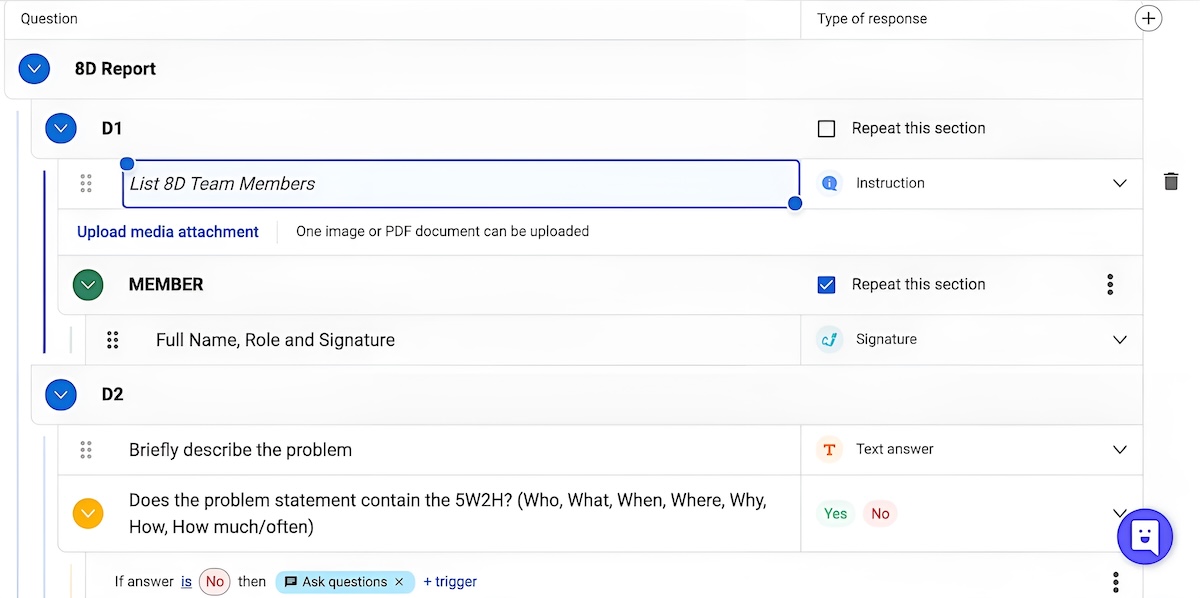Viewport: 1200px width, 598px height.
Task: Remove the Ask questions trigger chip
Action: [x=399, y=581]
